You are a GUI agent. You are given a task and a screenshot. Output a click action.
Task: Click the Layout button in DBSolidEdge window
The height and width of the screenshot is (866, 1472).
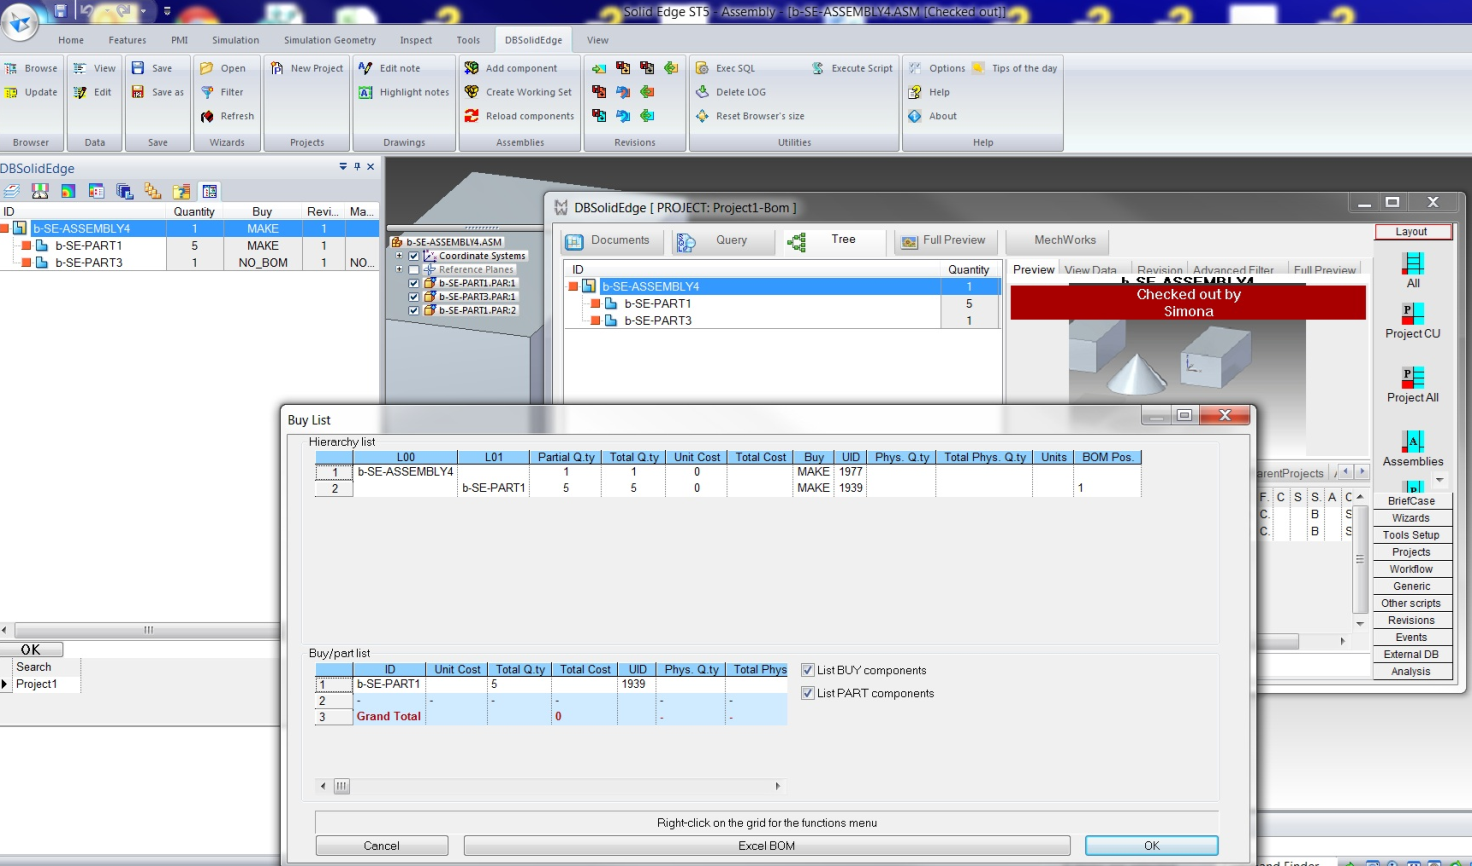pyautogui.click(x=1412, y=232)
